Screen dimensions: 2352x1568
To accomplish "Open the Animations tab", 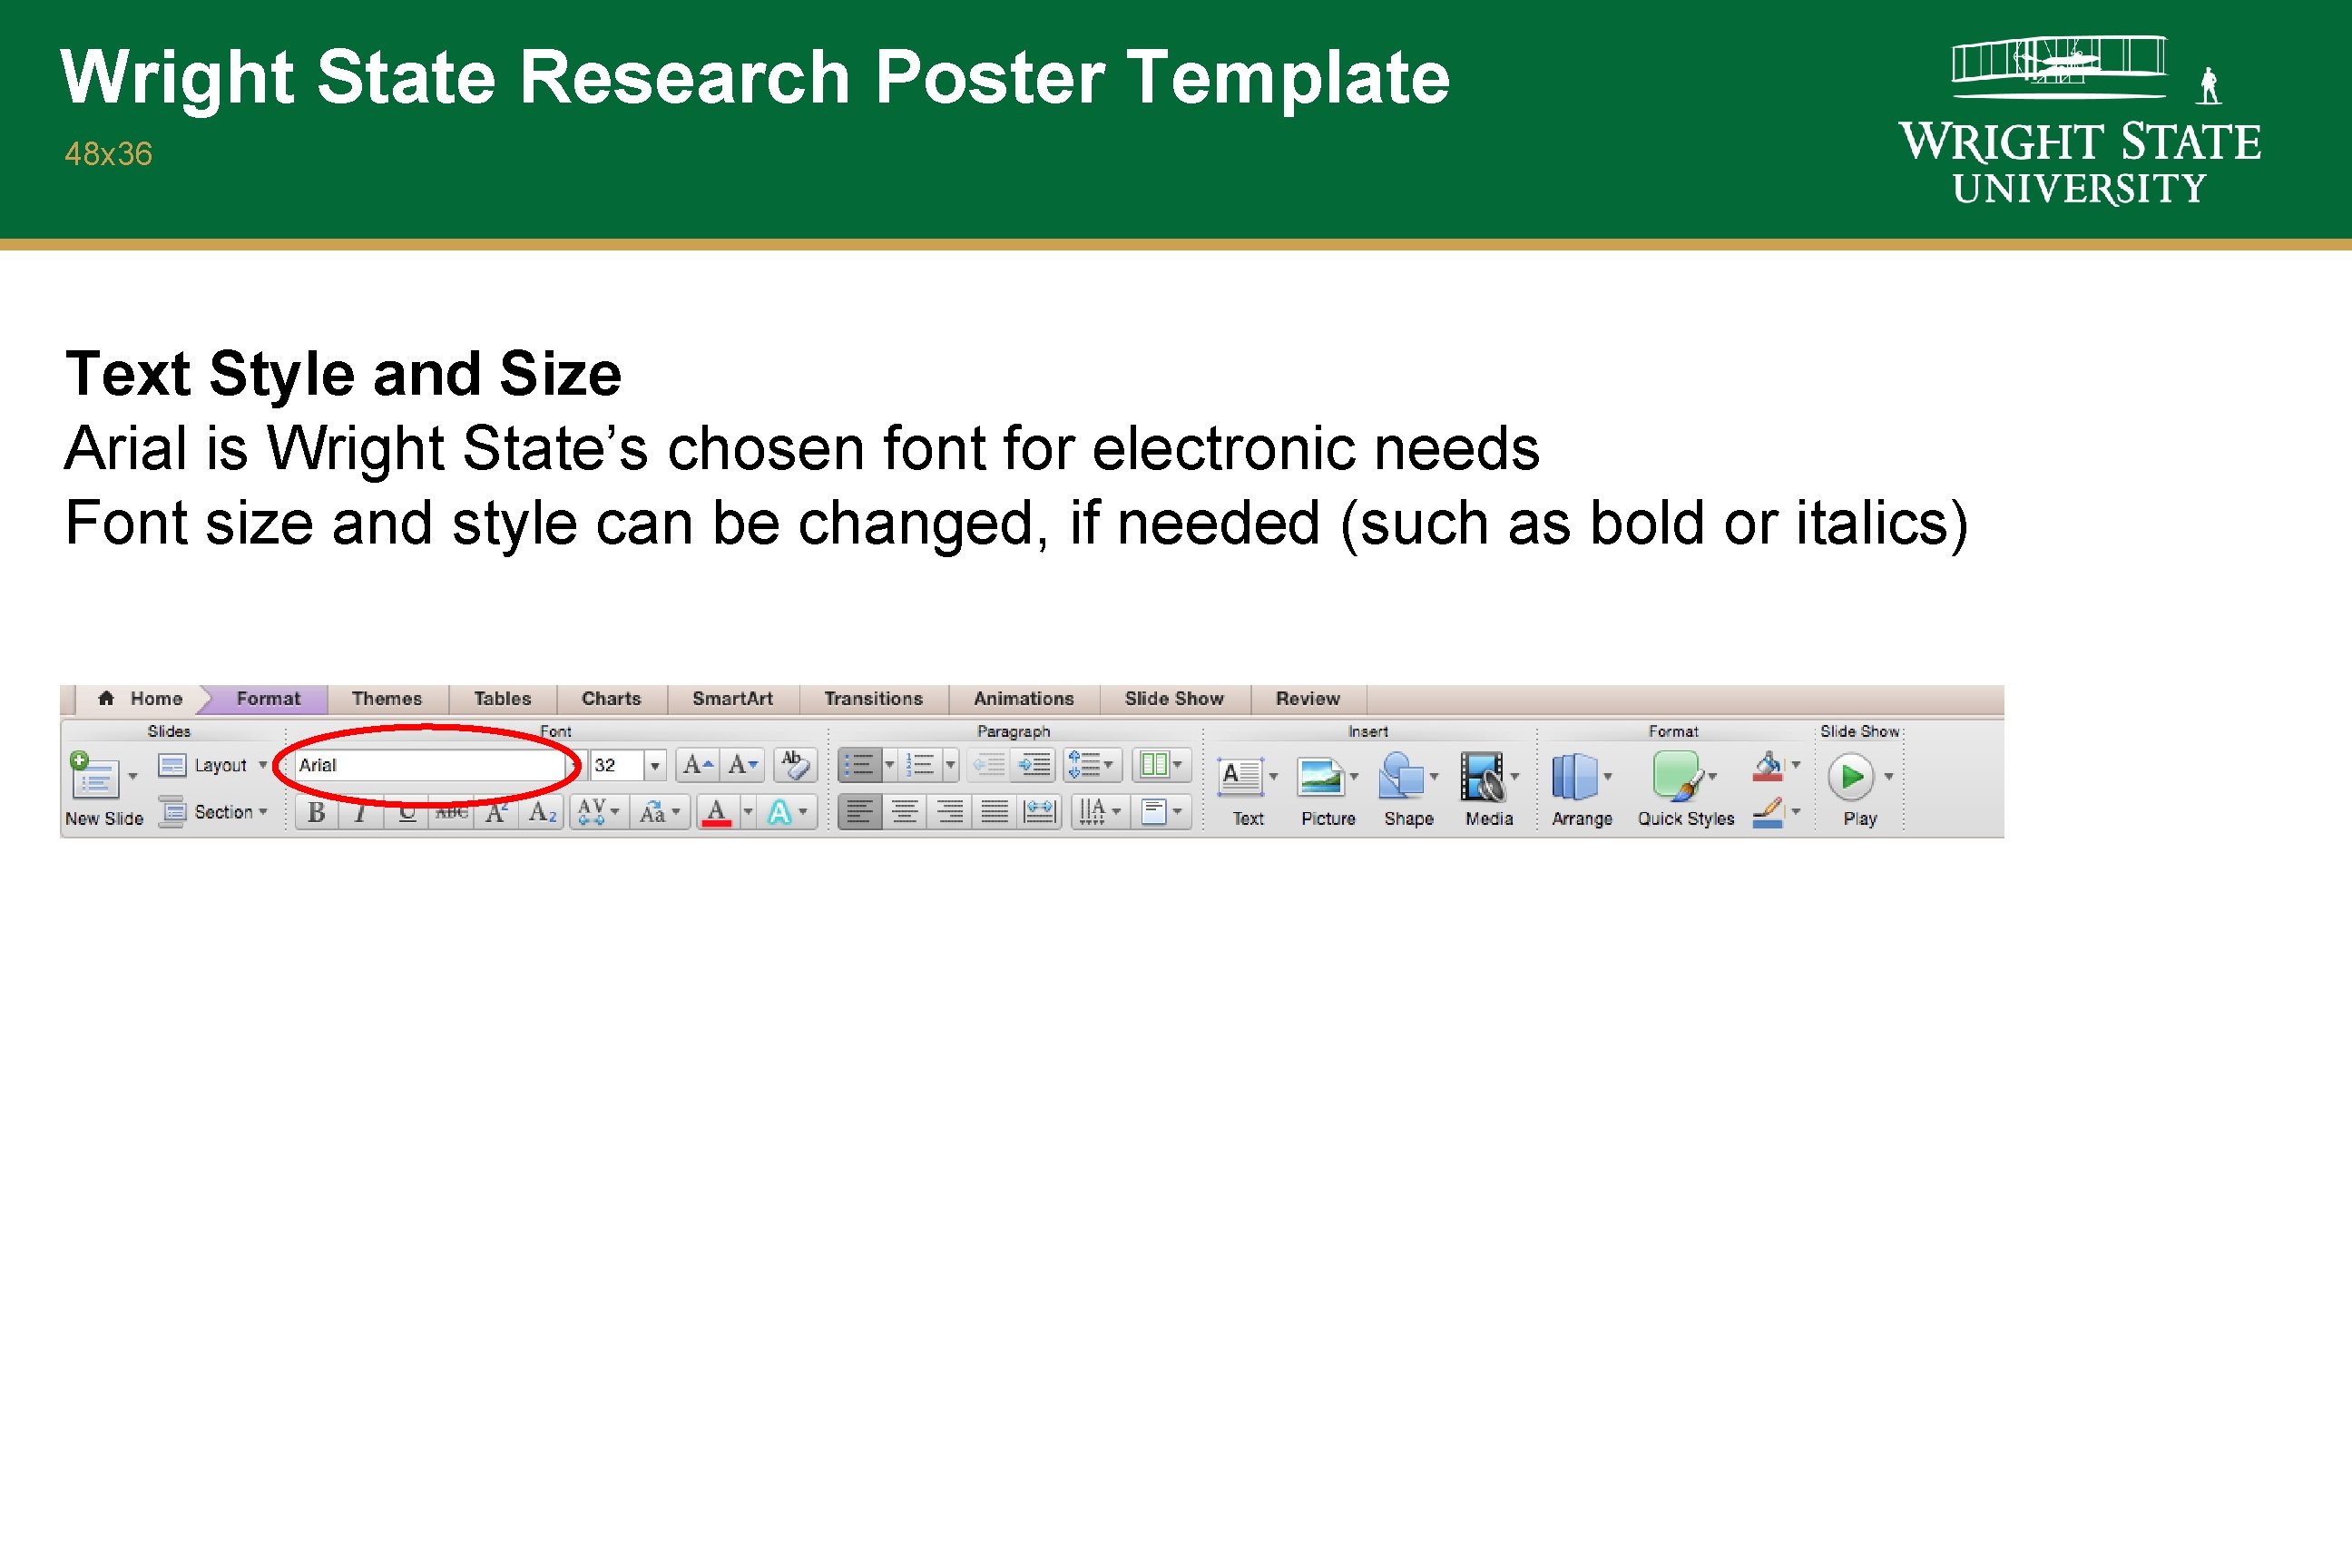I will tap(1023, 699).
